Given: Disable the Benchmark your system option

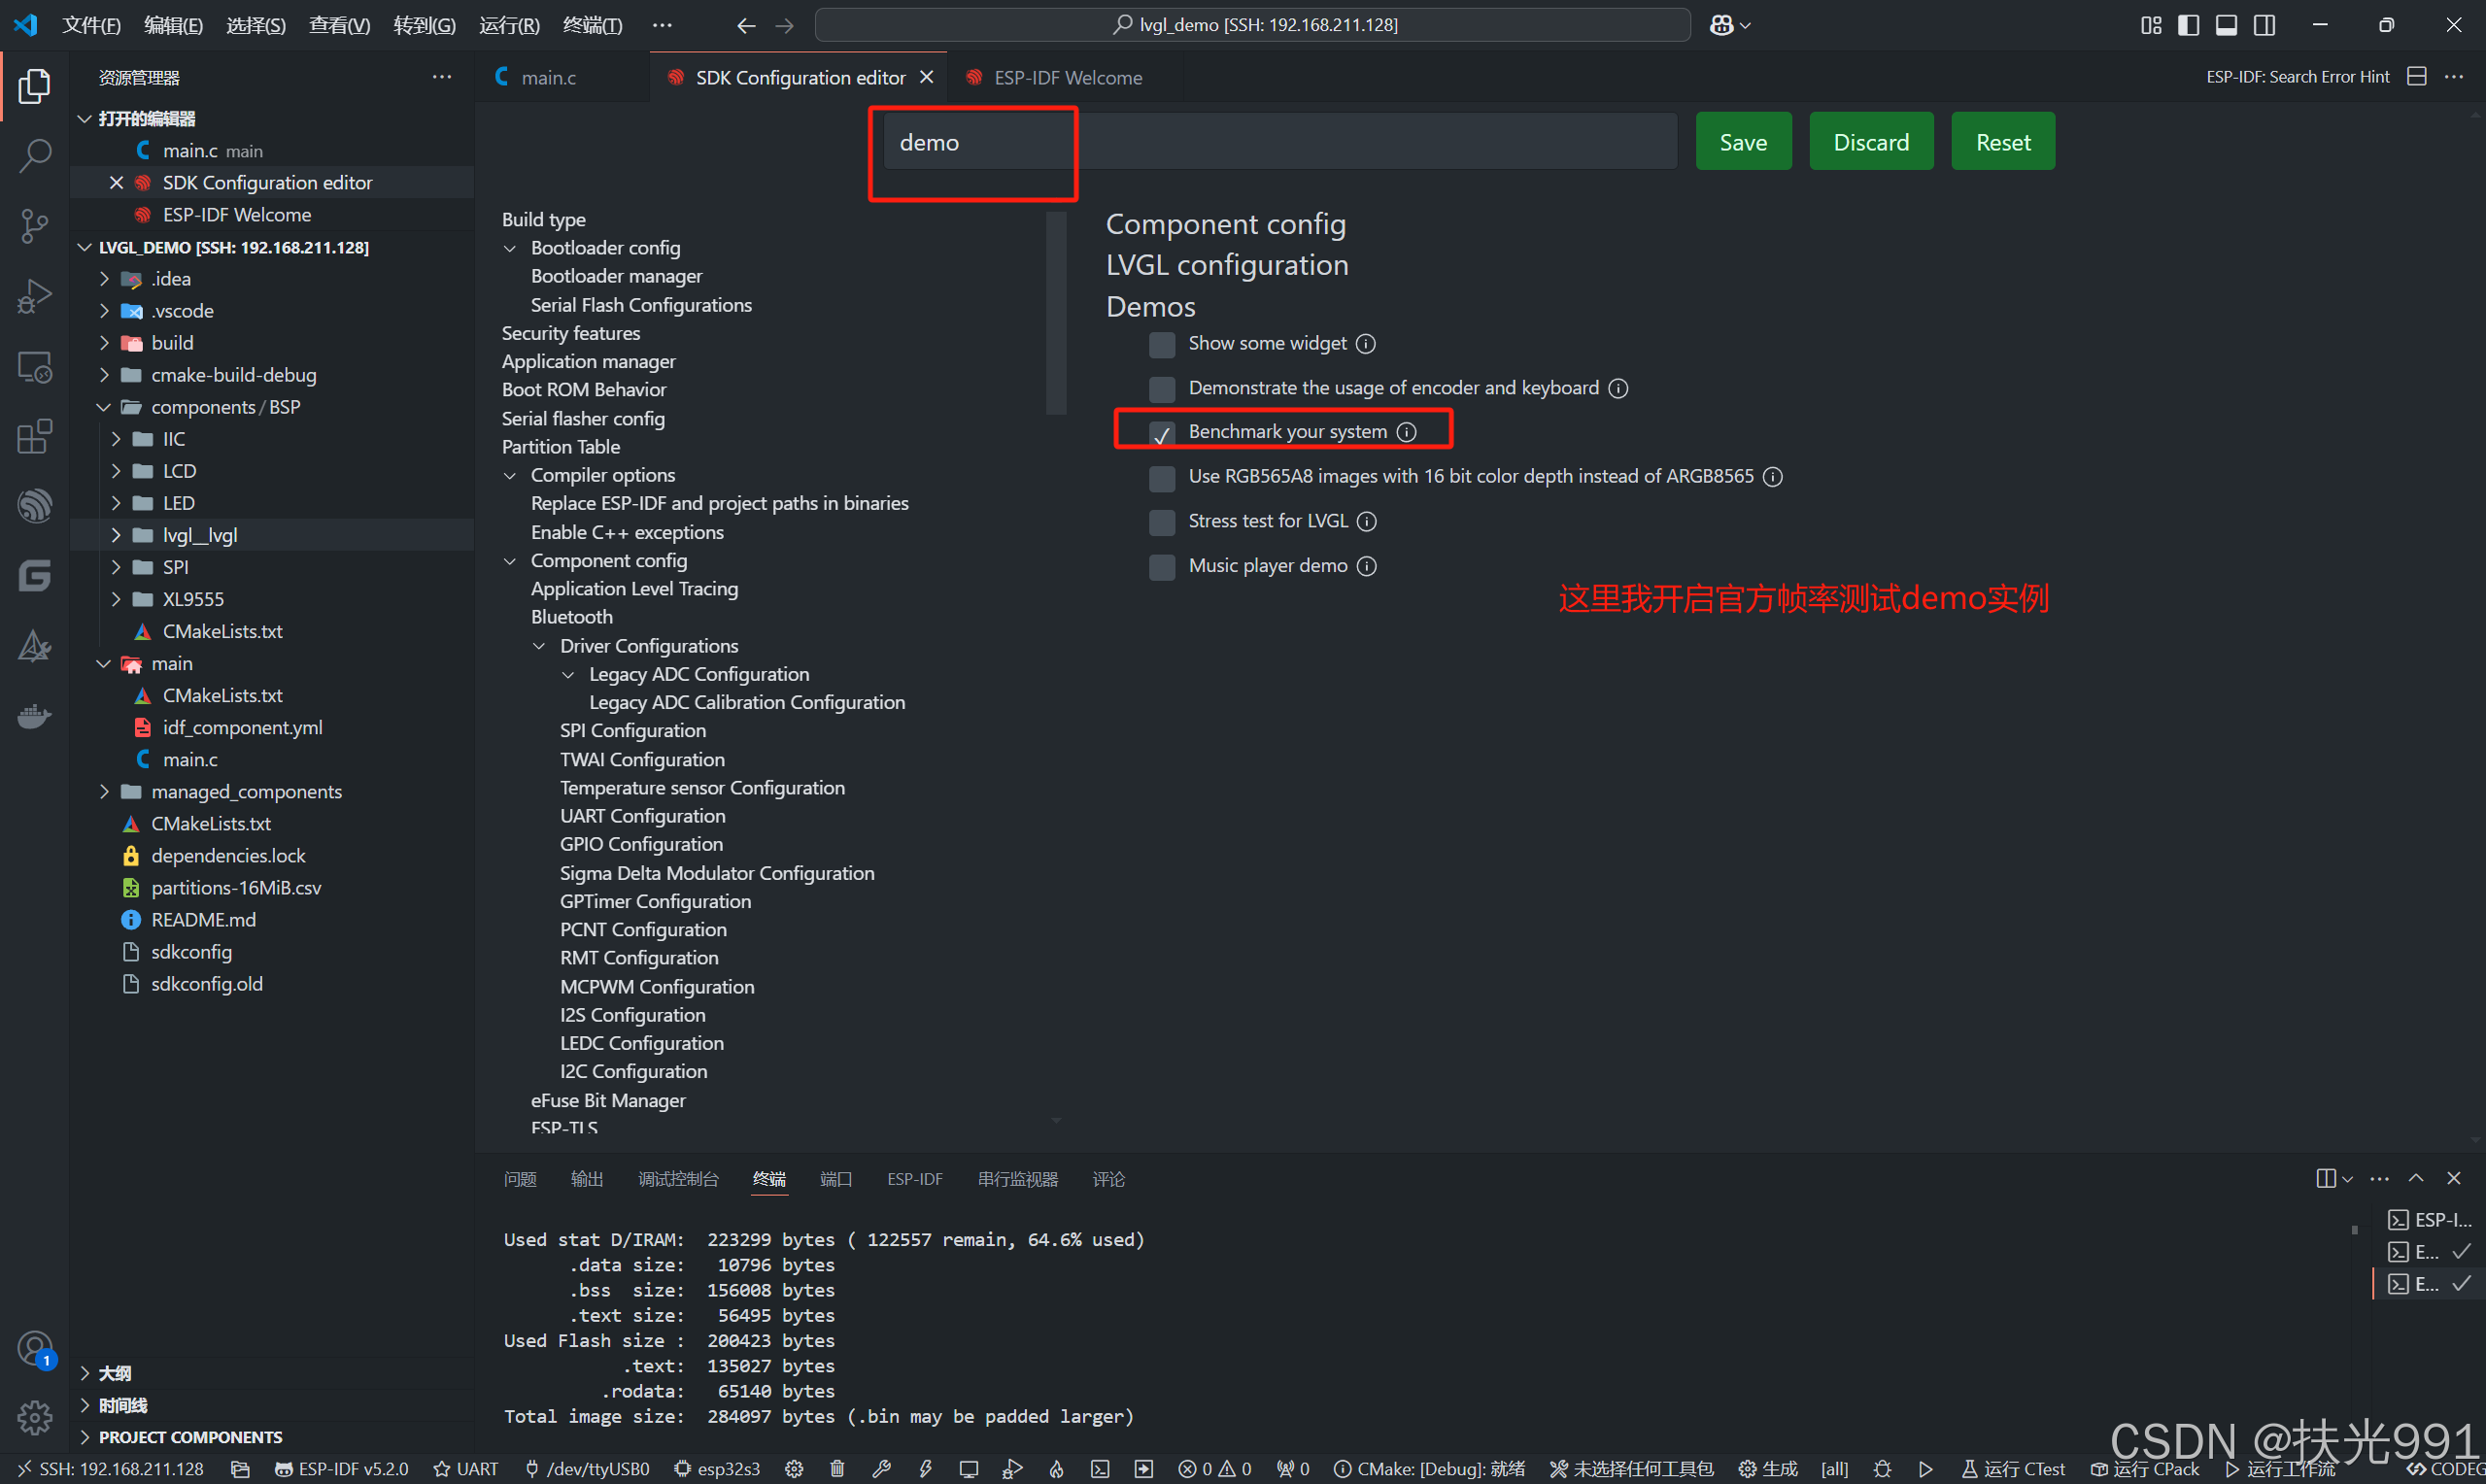Looking at the screenshot, I should click(1161, 433).
